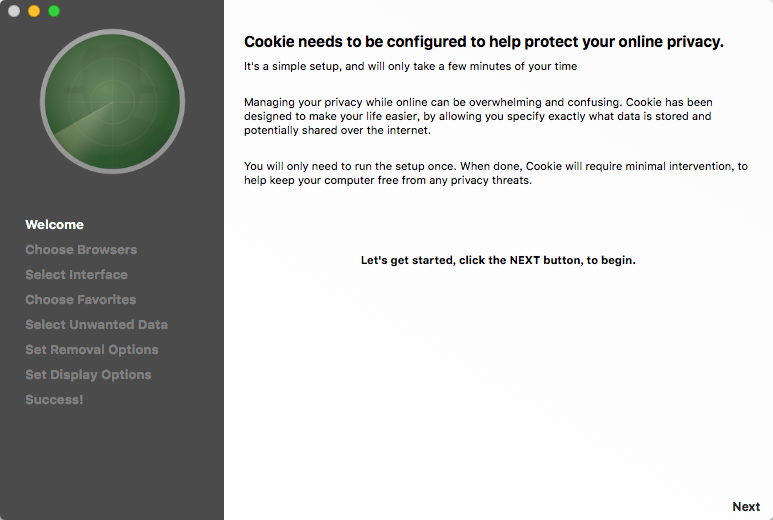Go to the Select Interface step
This screenshot has height=520, width=773.
pyautogui.click(x=76, y=275)
